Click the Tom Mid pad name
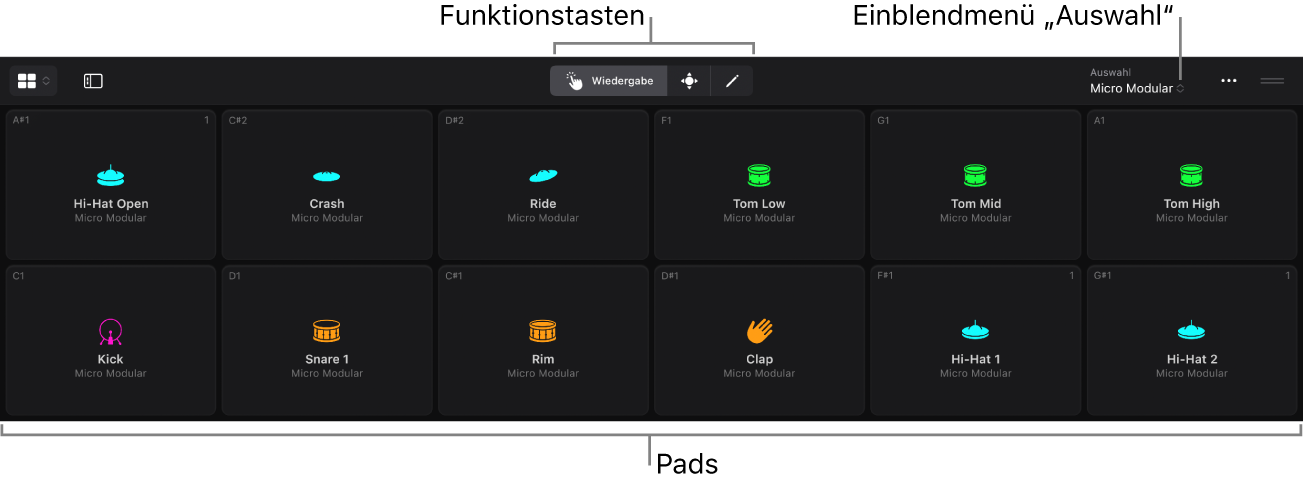The height and width of the screenshot is (489, 1303). (x=976, y=204)
